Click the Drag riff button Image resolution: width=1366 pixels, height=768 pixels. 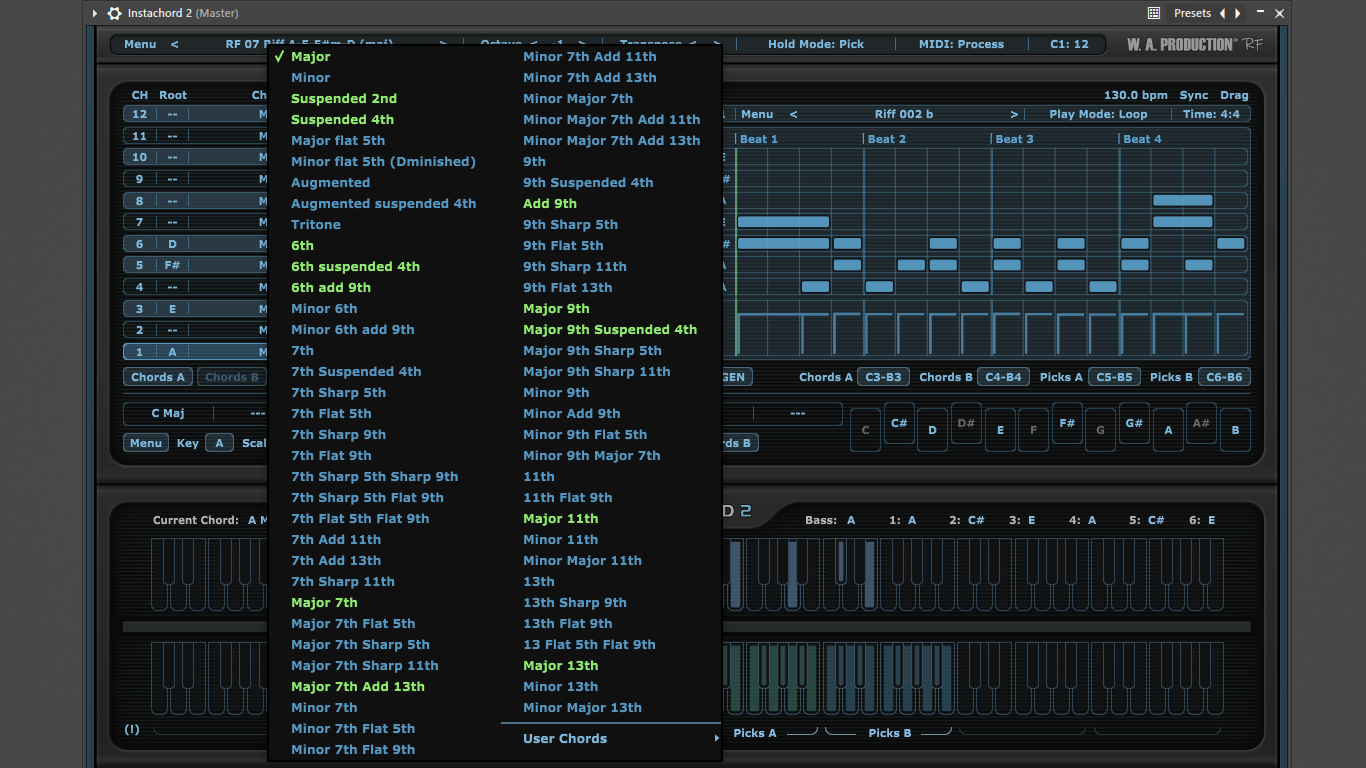coord(1234,95)
